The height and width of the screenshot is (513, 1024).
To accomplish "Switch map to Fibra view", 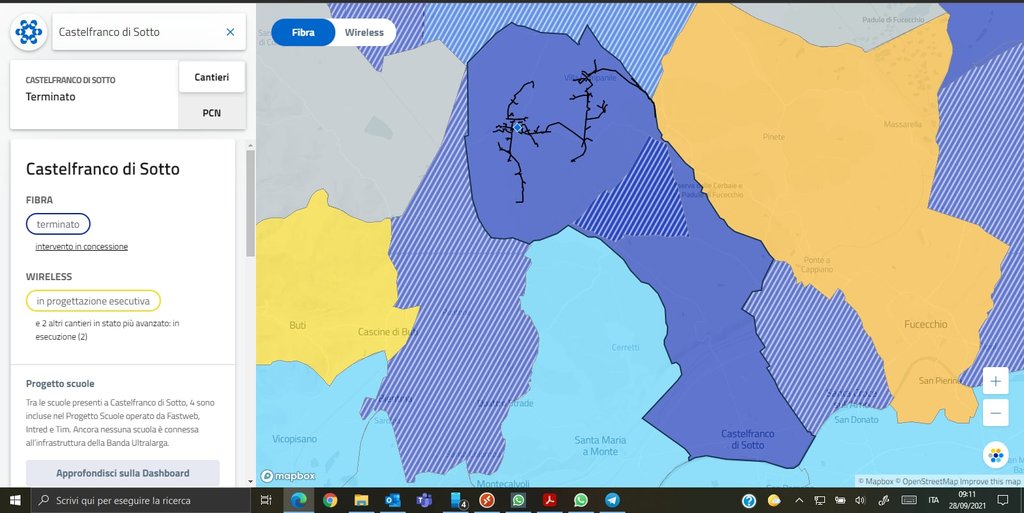I will click(303, 32).
